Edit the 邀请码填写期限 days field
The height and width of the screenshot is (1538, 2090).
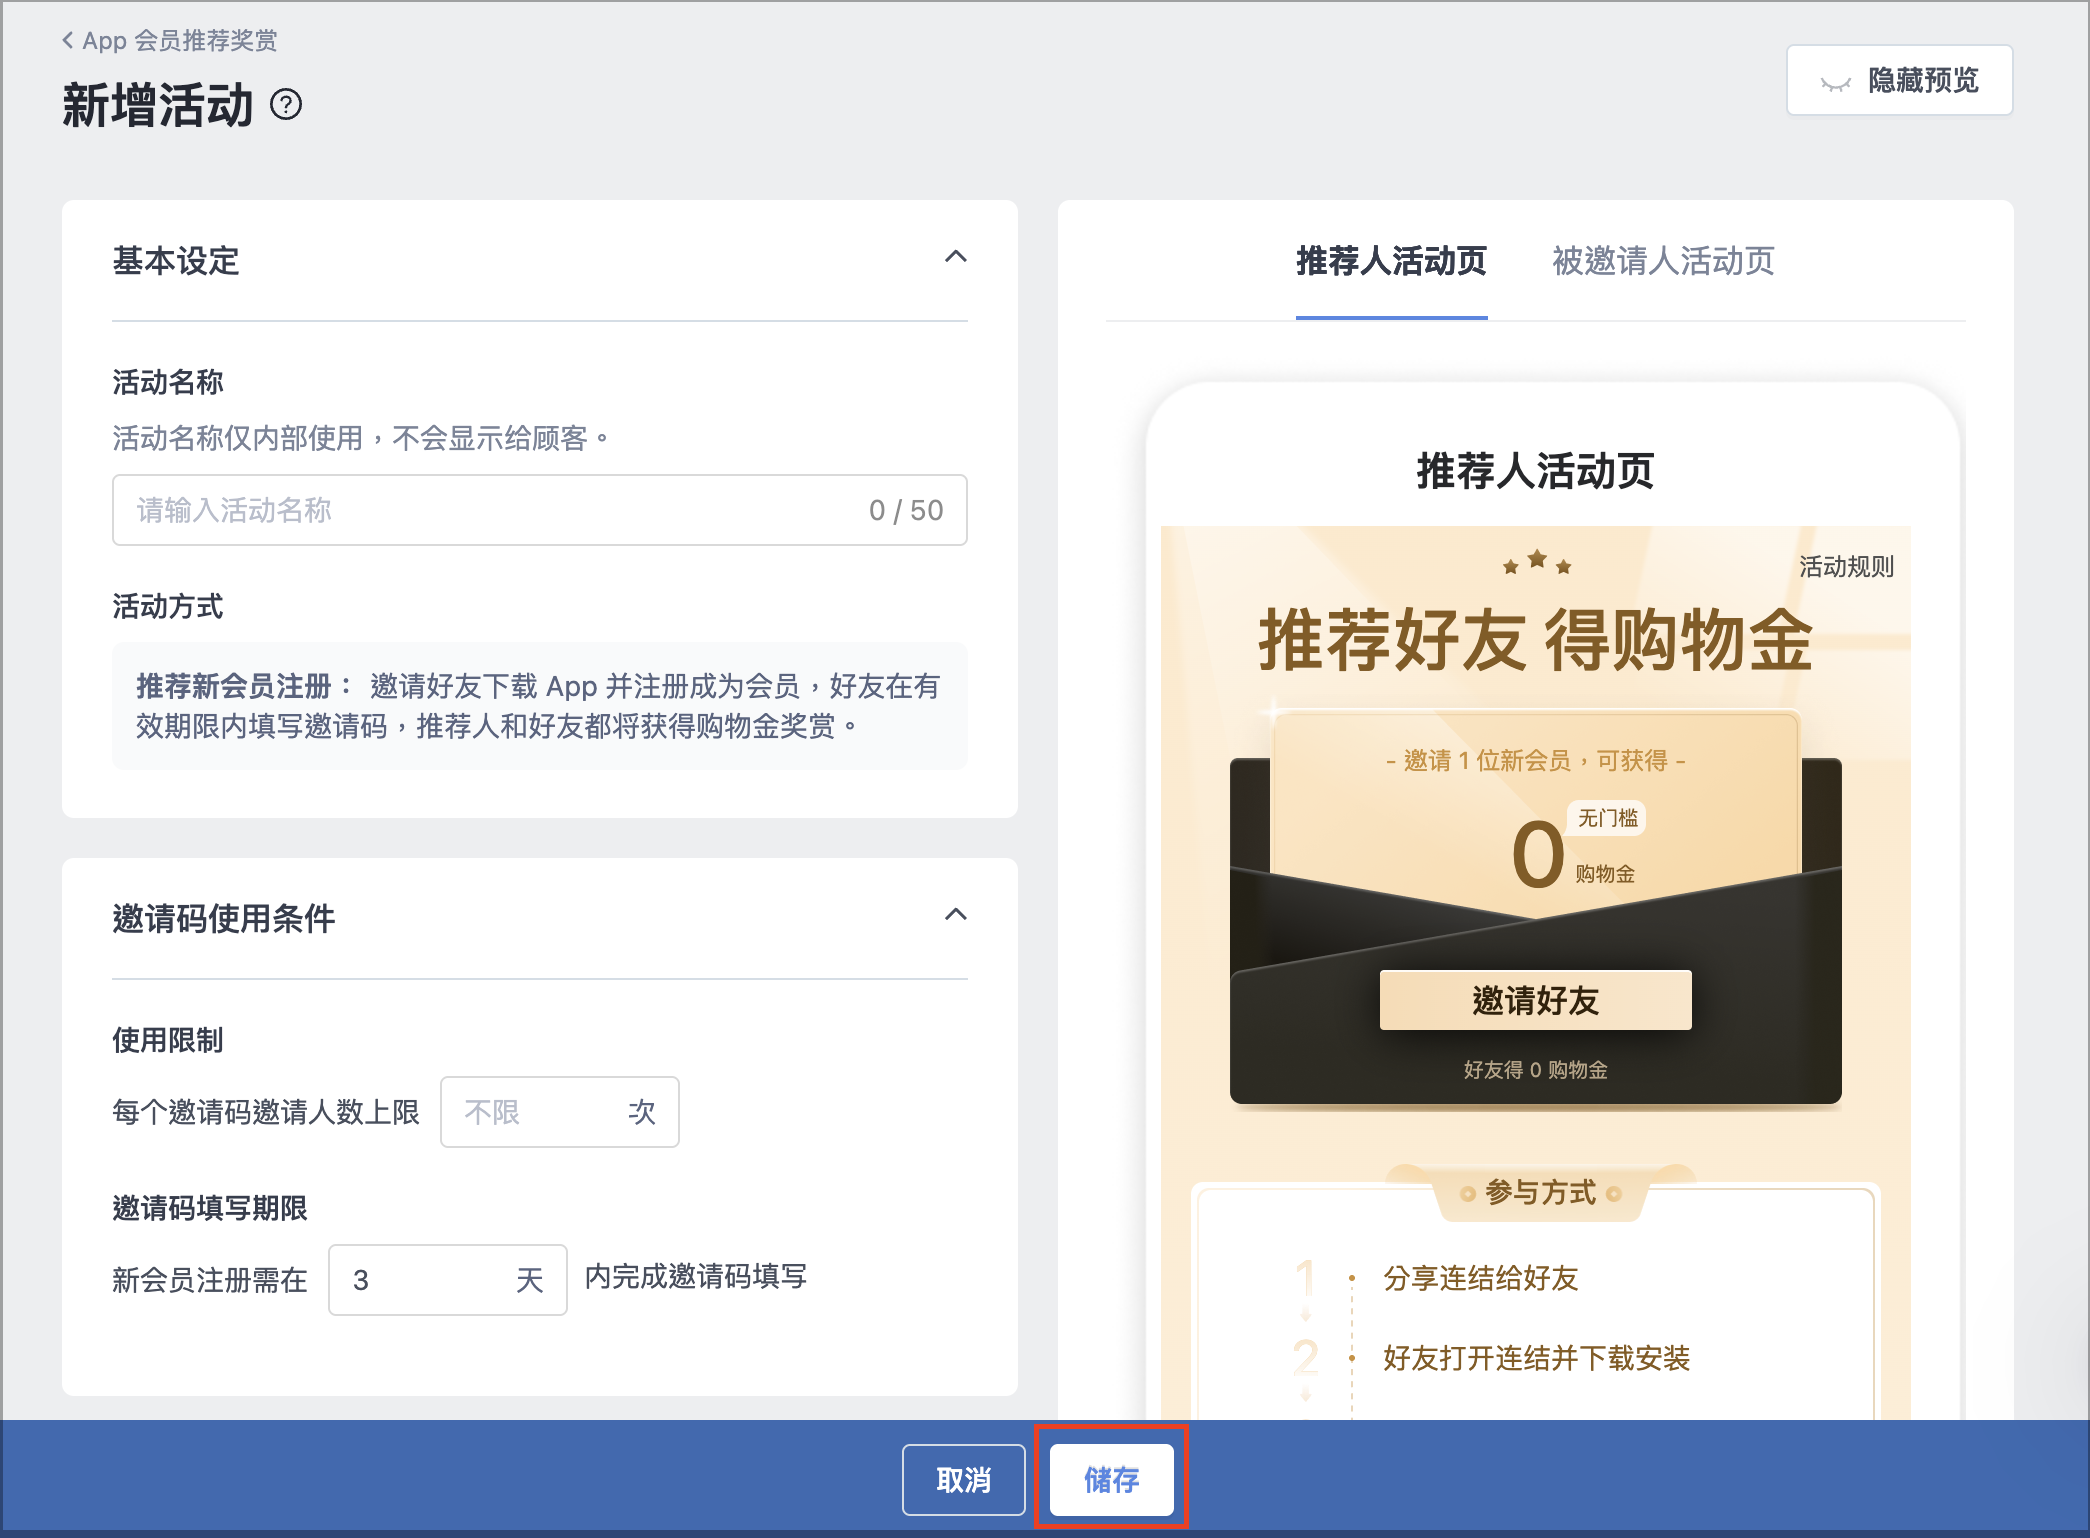448,1280
